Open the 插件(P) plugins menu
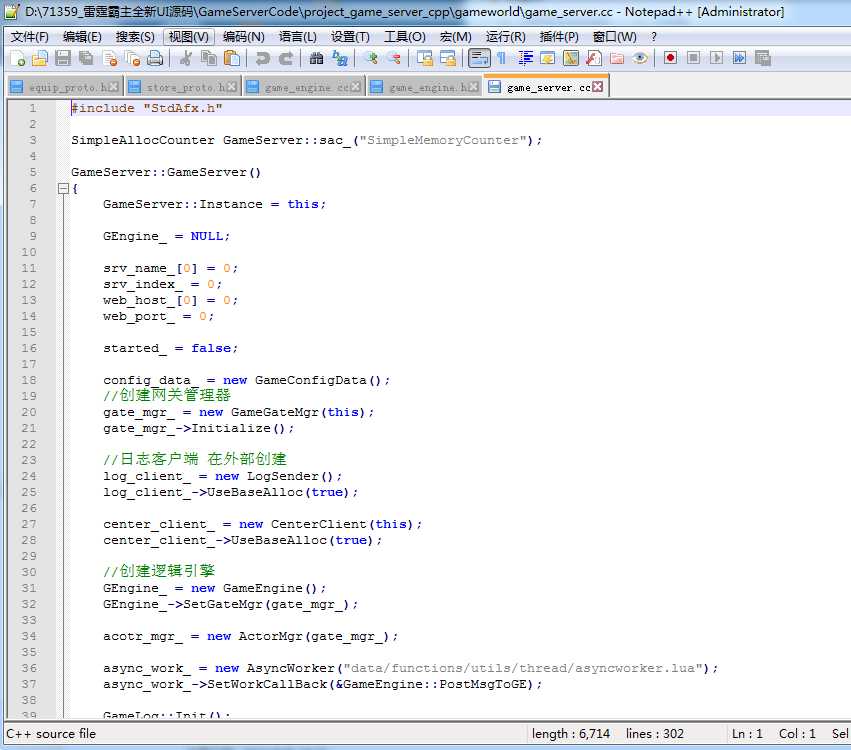This screenshot has height=750, width=851. [558, 37]
